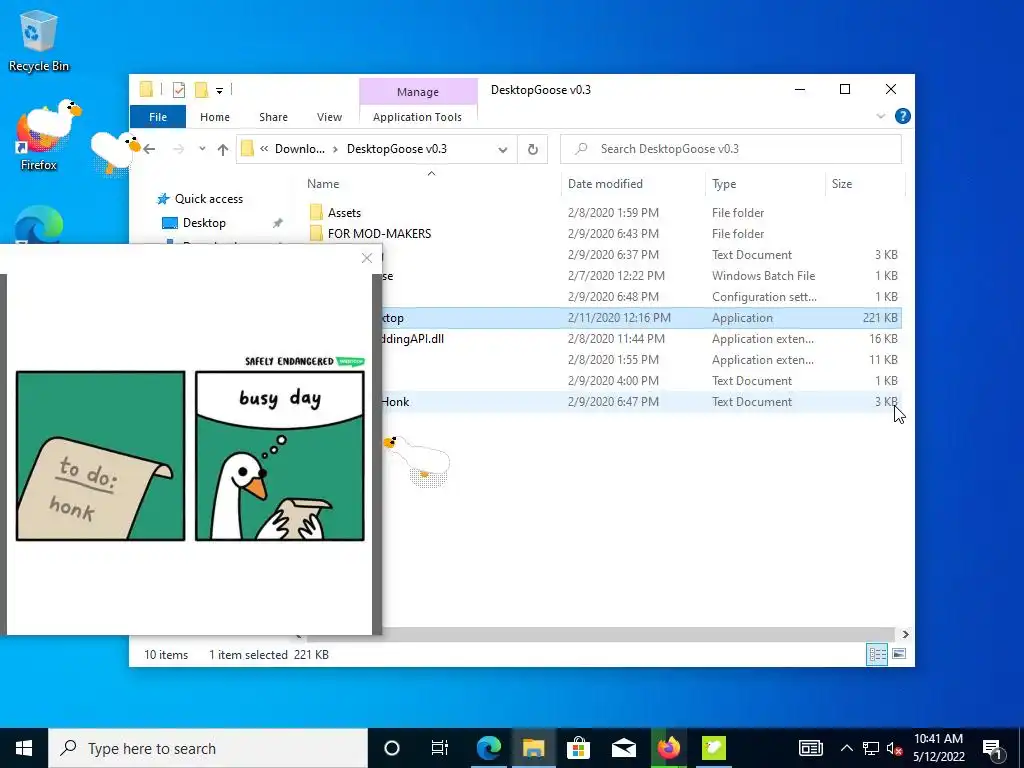This screenshot has height=768, width=1024.
Task: Click the Manage contextual tab
Action: pos(418,92)
